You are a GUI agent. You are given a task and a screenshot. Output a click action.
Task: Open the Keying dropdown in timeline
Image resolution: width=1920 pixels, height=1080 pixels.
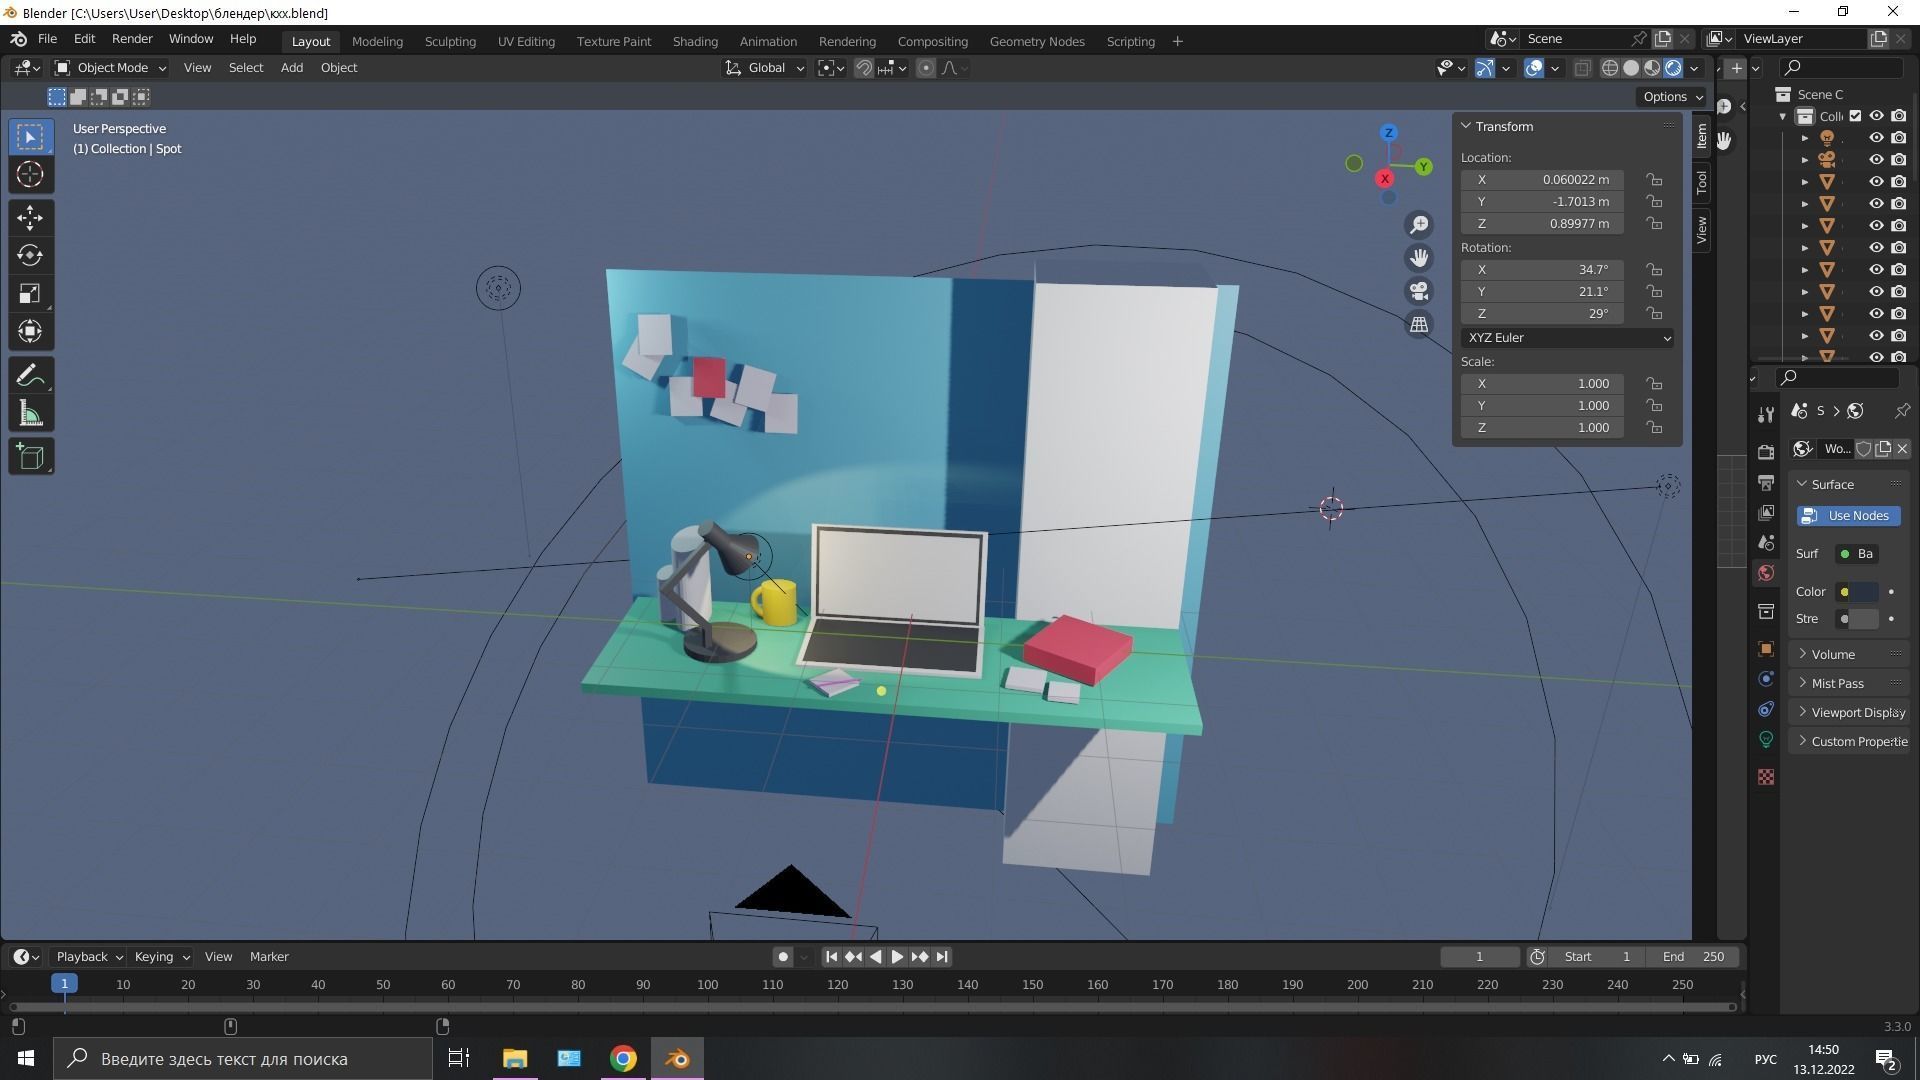click(x=161, y=957)
